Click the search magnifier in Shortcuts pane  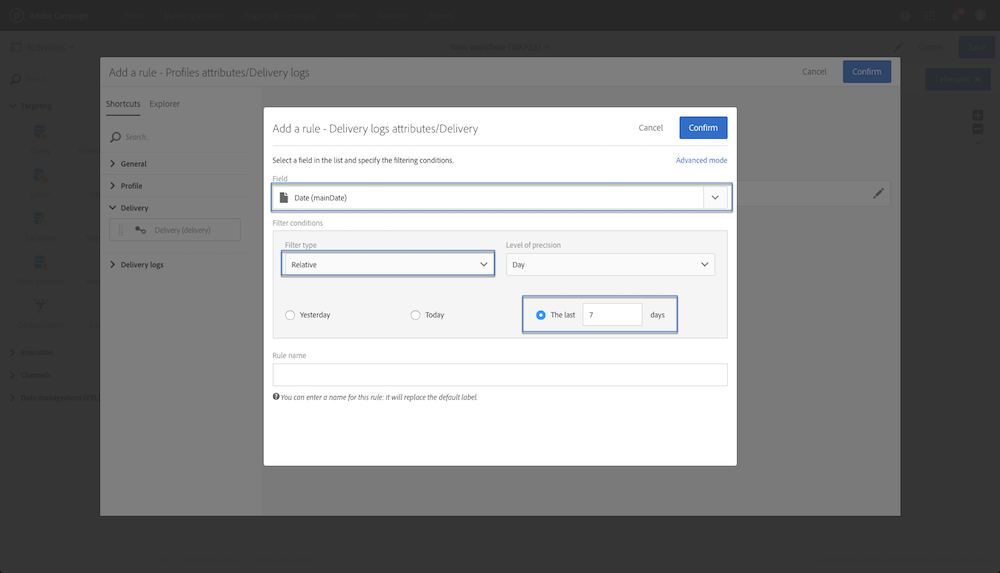[115, 137]
